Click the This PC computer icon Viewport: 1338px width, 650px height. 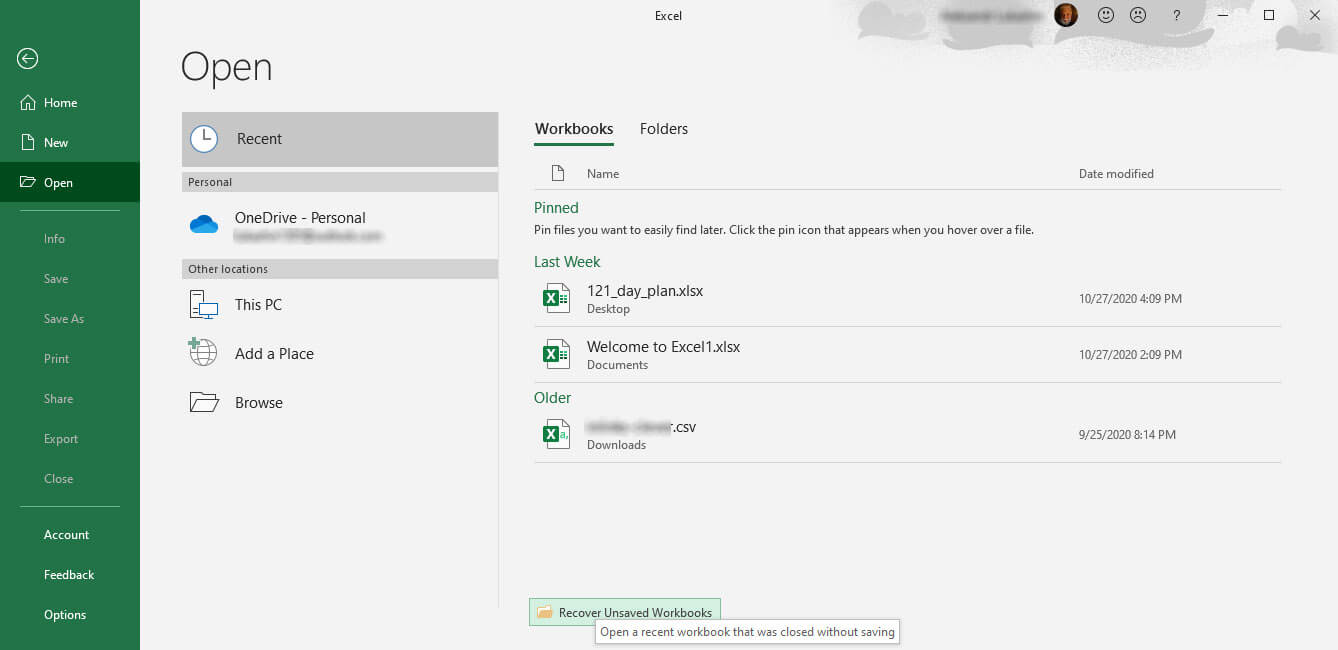click(x=204, y=305)
